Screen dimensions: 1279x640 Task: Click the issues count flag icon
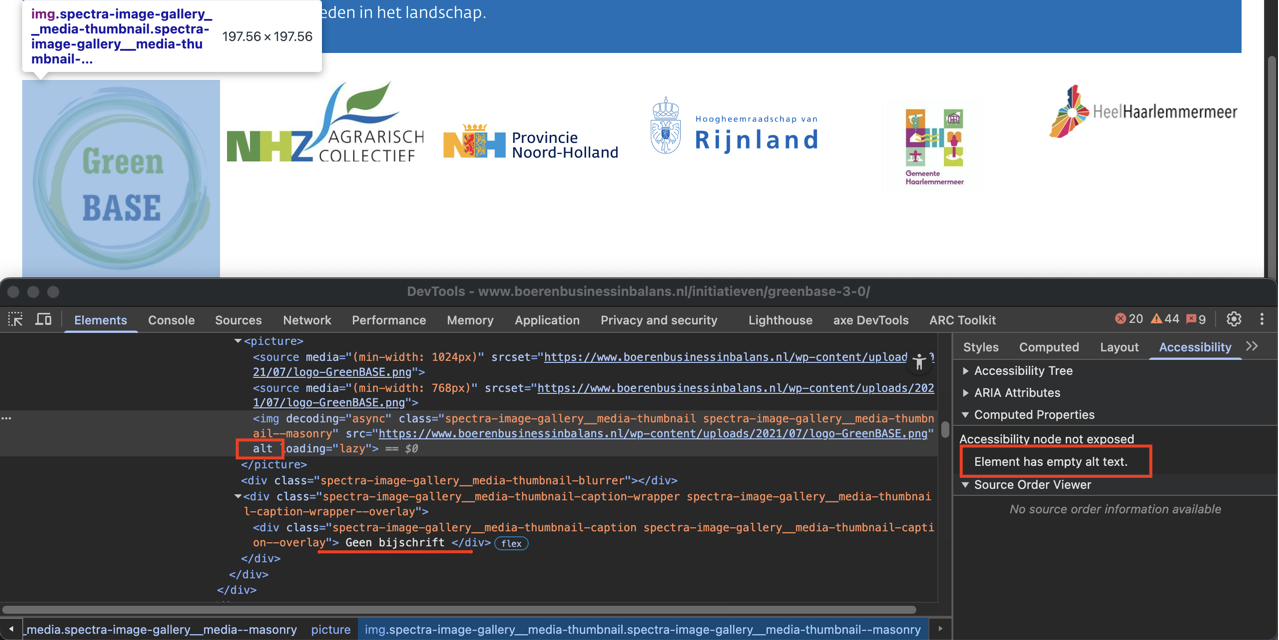coord(1191,319)
